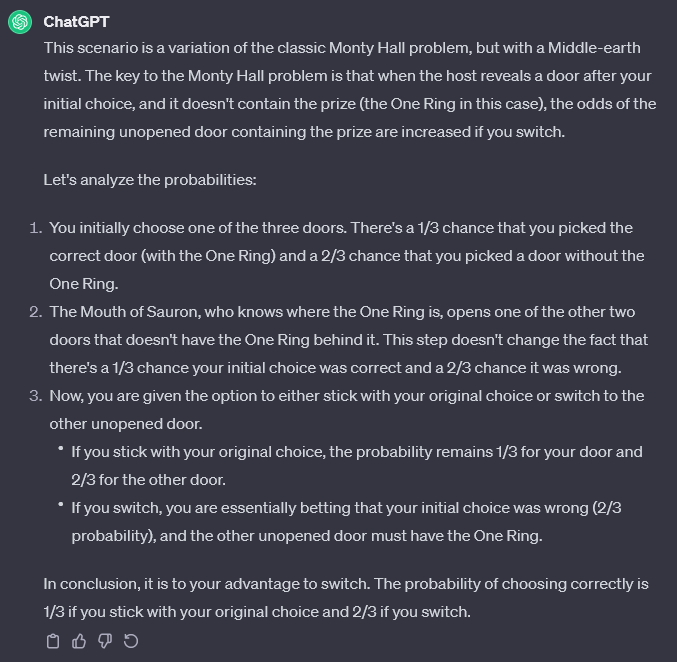Click the list number marker "3."
The image size is (677, 662).
[x=36, y=396]
